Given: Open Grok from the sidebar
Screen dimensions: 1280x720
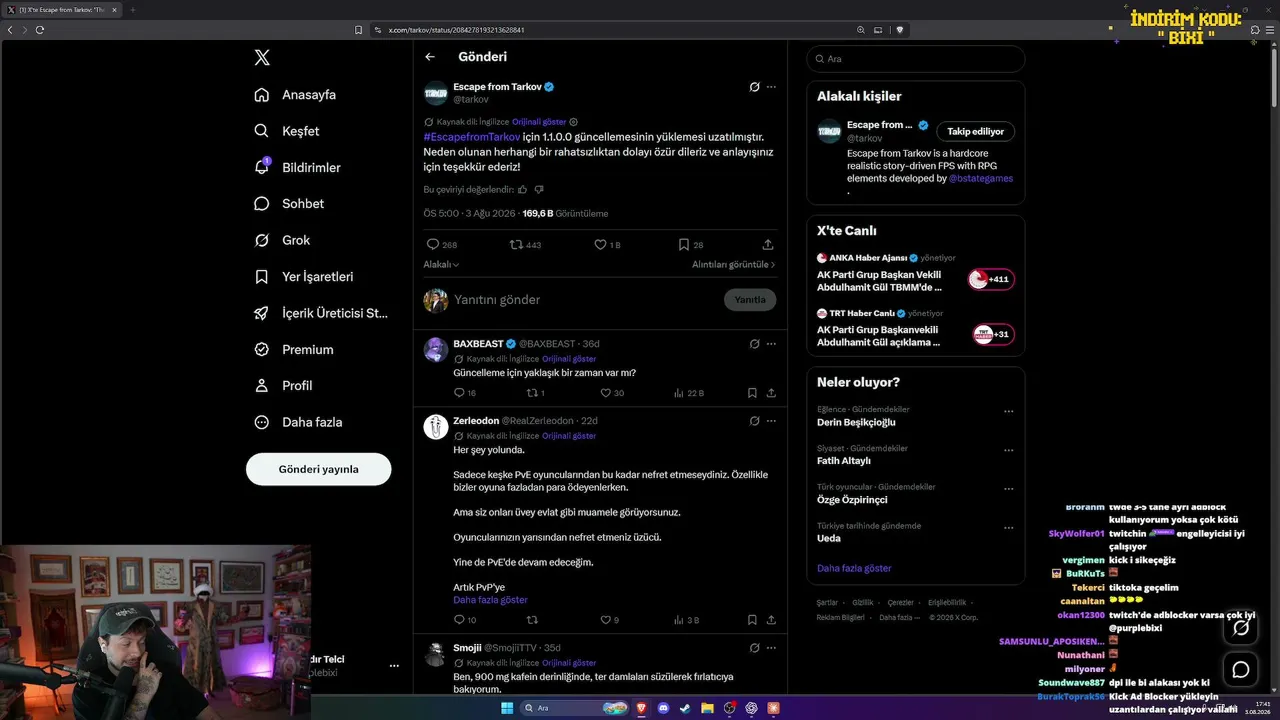Looking at the screenshot, I should pyautogui.click(x=282, y=240).
